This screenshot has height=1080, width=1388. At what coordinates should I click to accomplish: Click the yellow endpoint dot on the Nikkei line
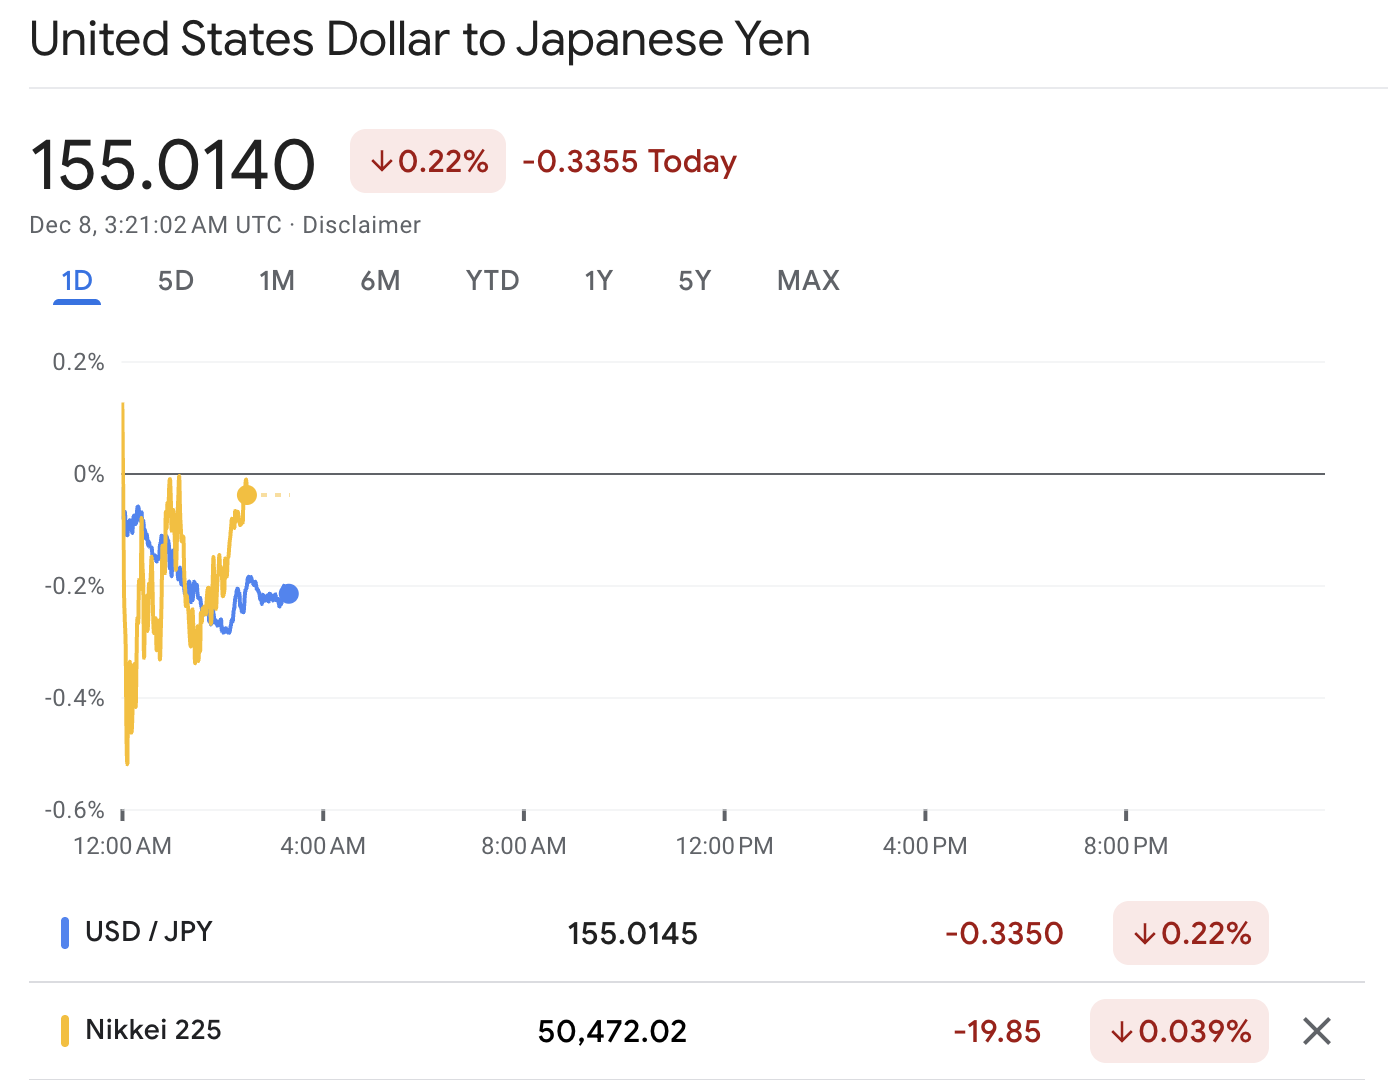pyautogui.click(x=245, y=493)
